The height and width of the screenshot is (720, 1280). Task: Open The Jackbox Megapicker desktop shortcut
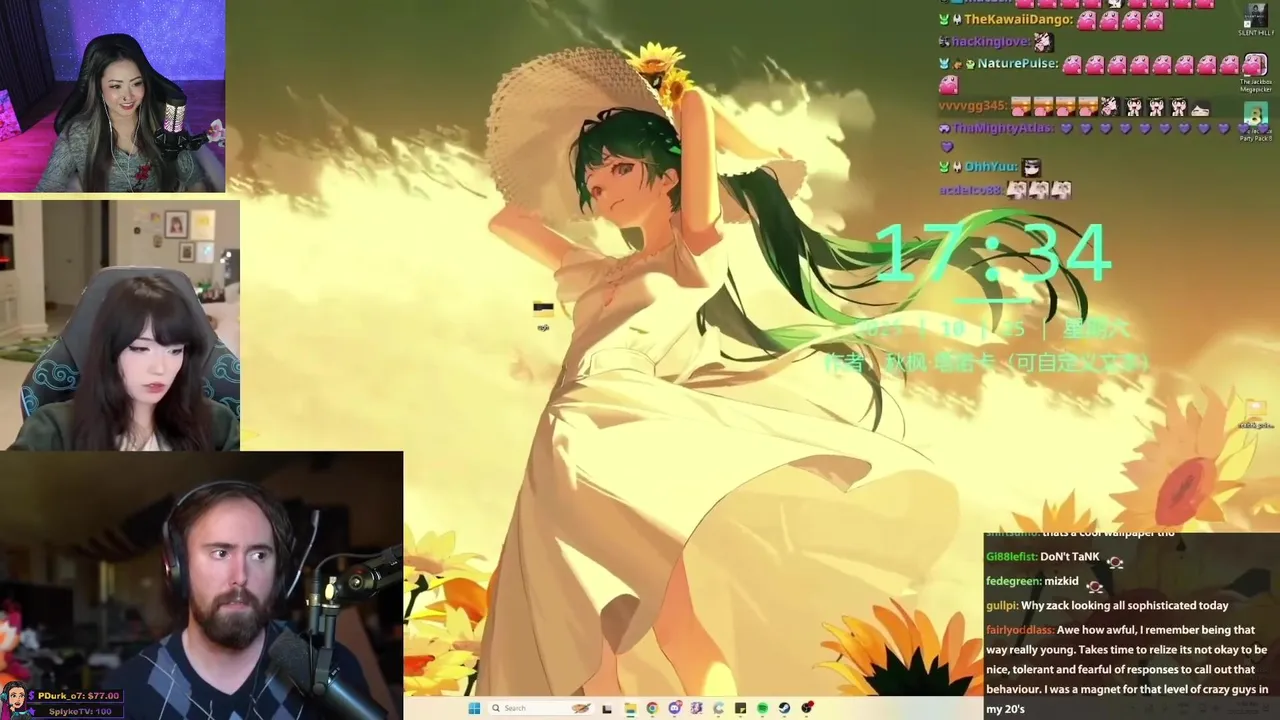click(x=1255, y=72)
